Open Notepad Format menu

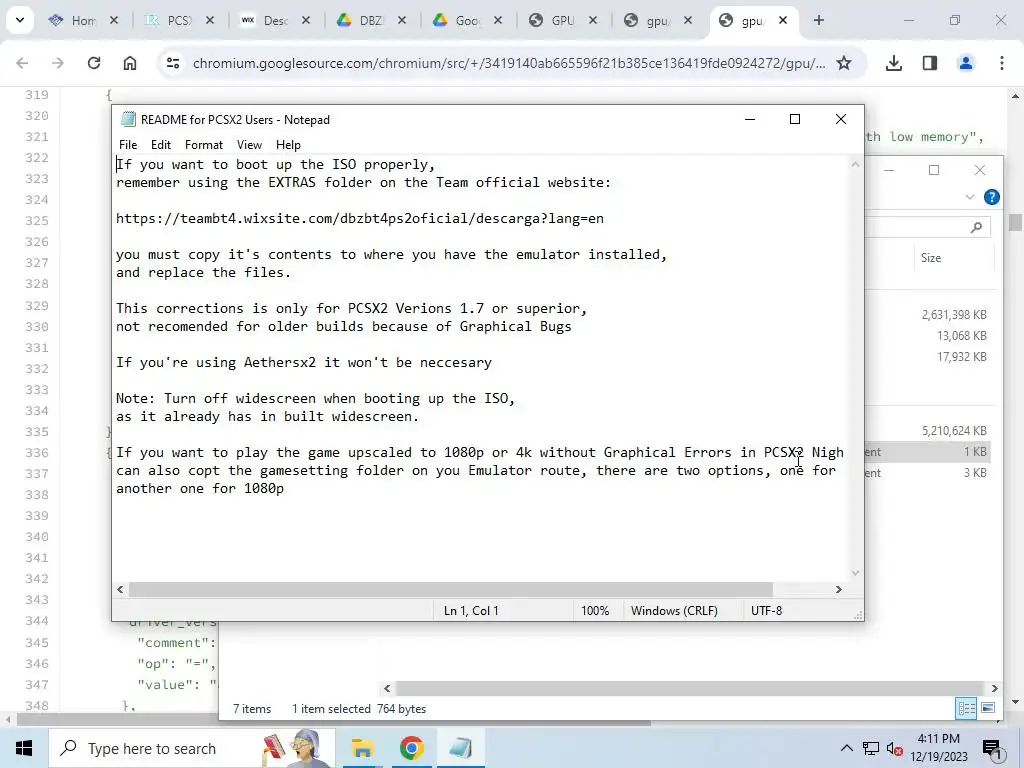pyautogui.click(x=204, y=145)
